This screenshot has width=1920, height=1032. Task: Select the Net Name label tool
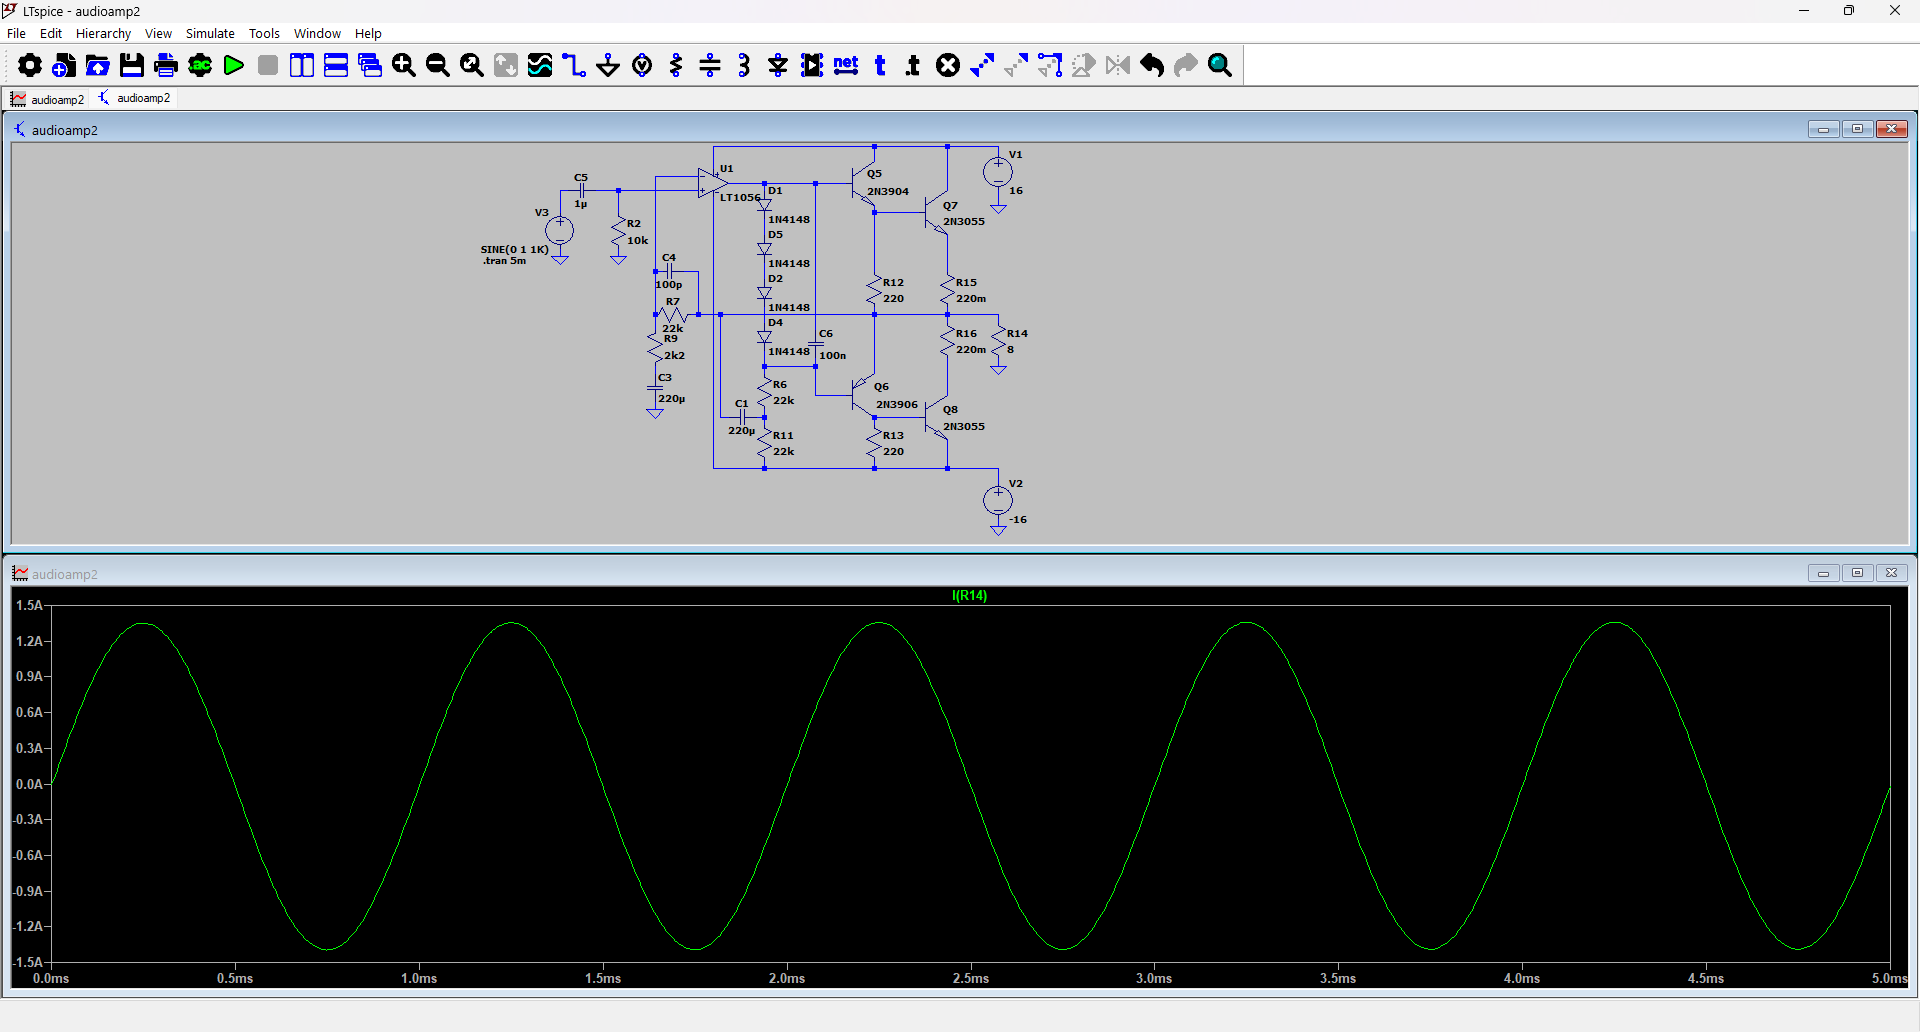tap(846, 65)
